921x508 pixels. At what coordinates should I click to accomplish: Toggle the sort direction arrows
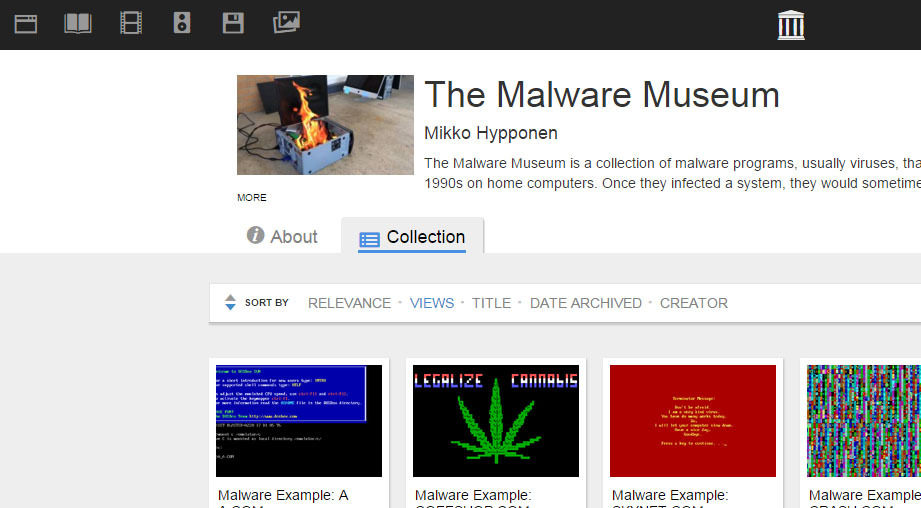(x=230, y=302)
